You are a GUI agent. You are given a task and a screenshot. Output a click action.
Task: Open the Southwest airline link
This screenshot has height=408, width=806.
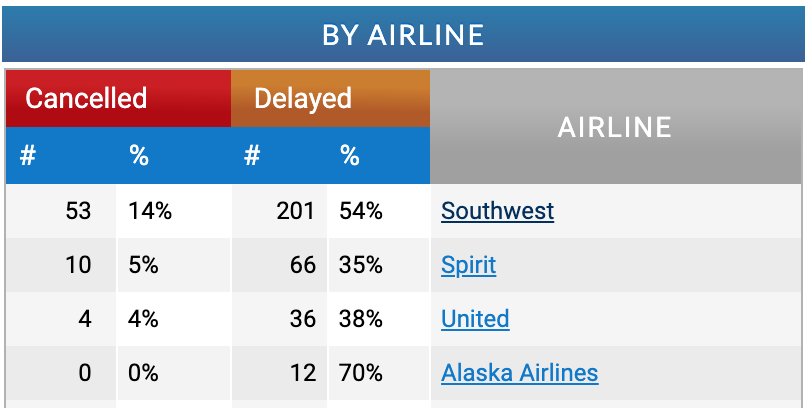497,211
